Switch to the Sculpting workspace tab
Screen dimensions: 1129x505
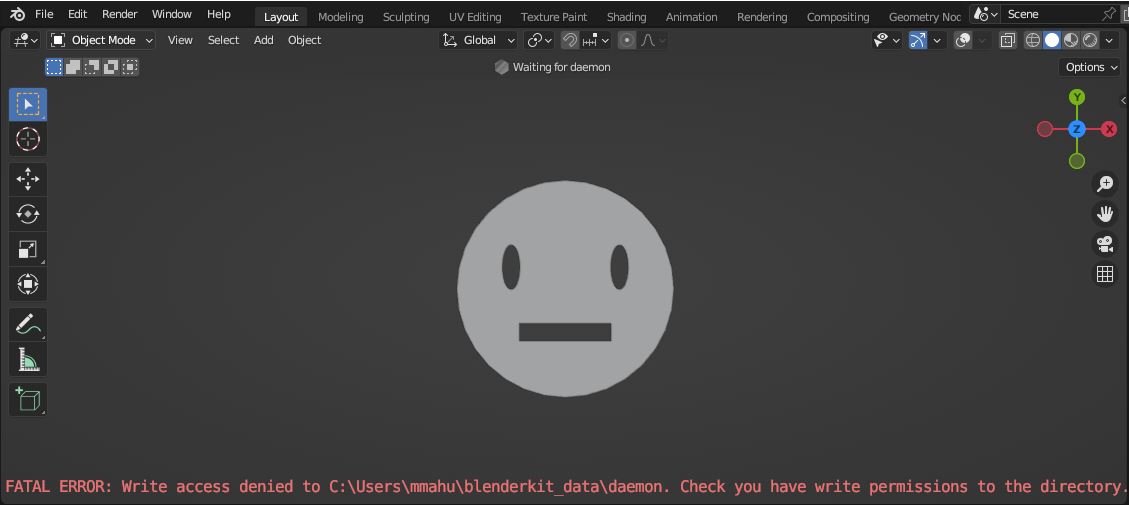pyautogui.click(x=406, y=17)
